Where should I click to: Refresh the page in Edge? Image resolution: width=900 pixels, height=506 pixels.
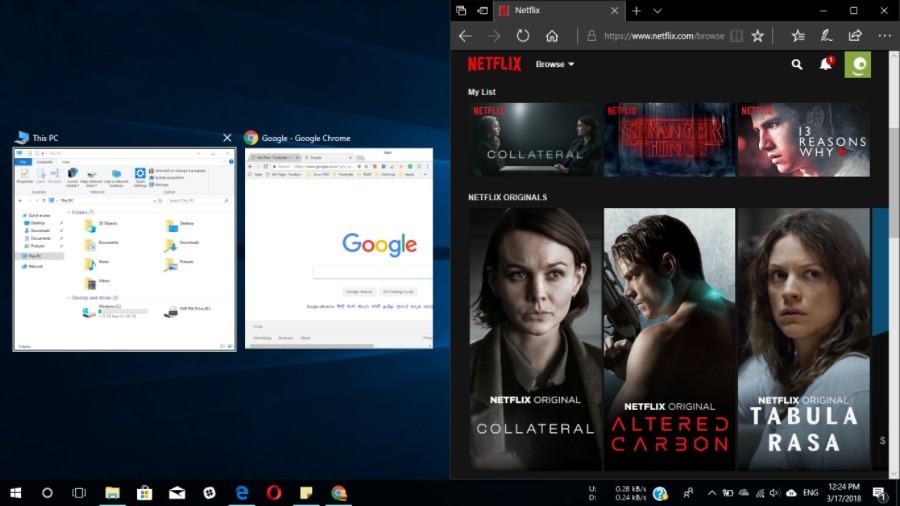[522, 36]
